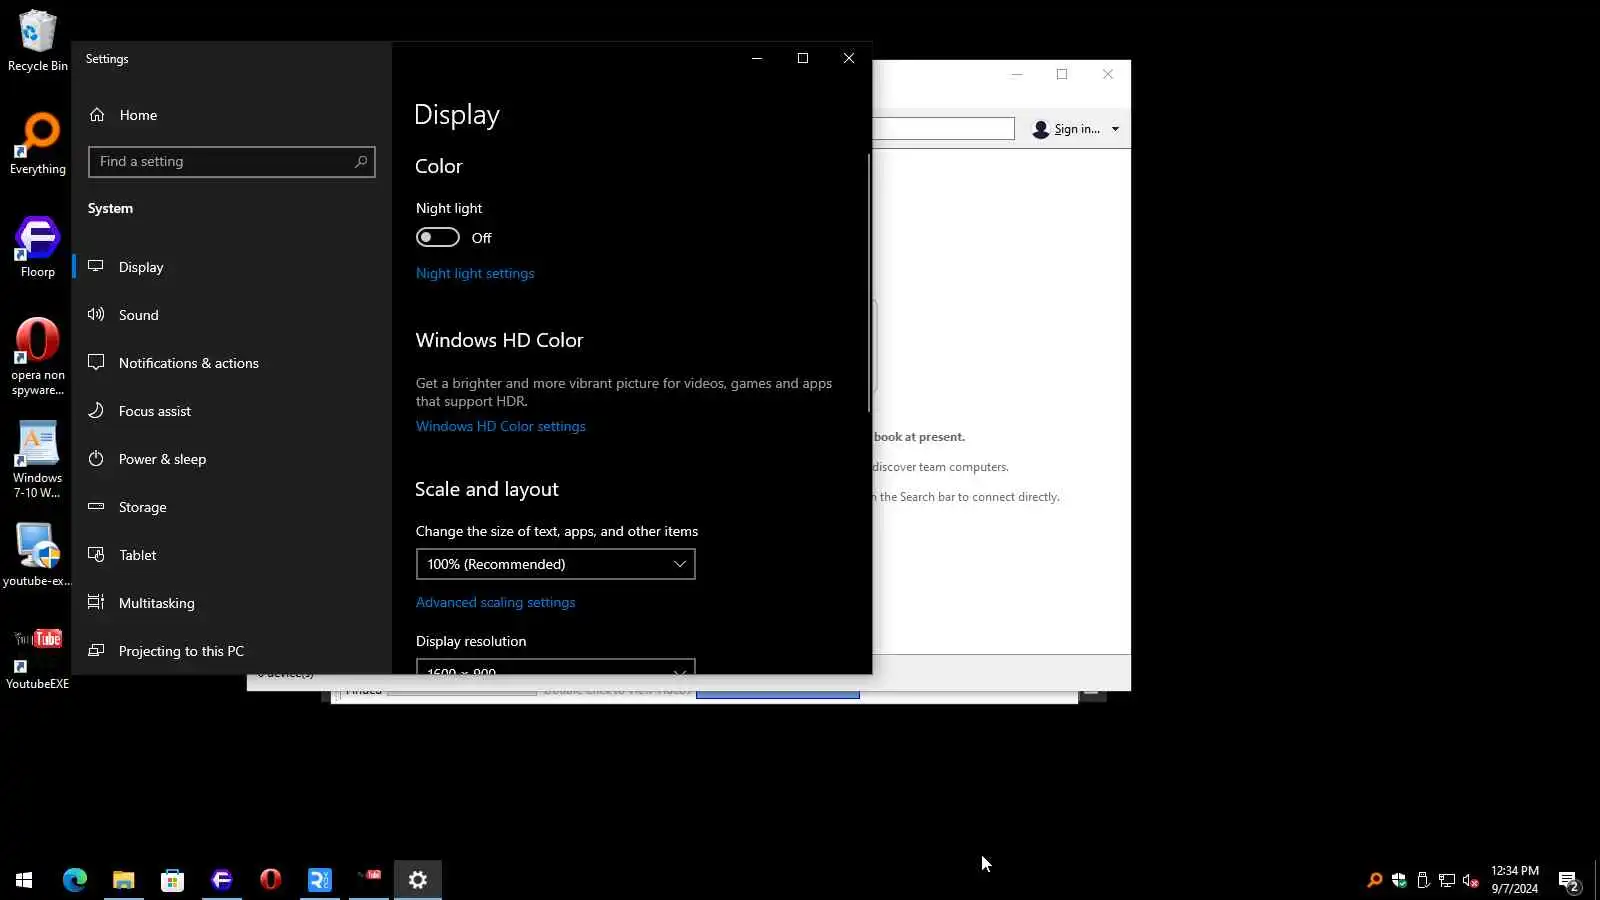Open Night light settings link
This screenshot has width=1600, height=900.
[475, 273]
